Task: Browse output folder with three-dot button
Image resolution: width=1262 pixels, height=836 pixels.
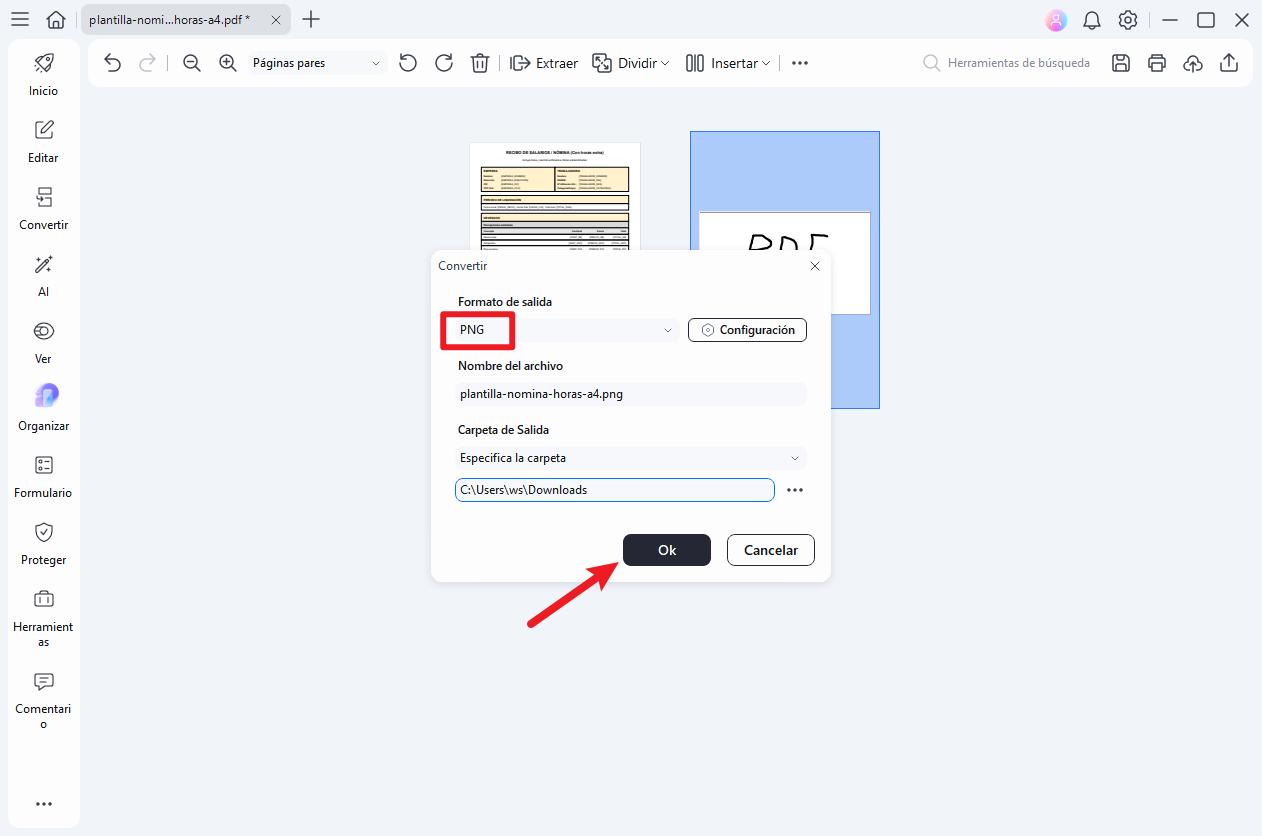Action: point(795,490)
